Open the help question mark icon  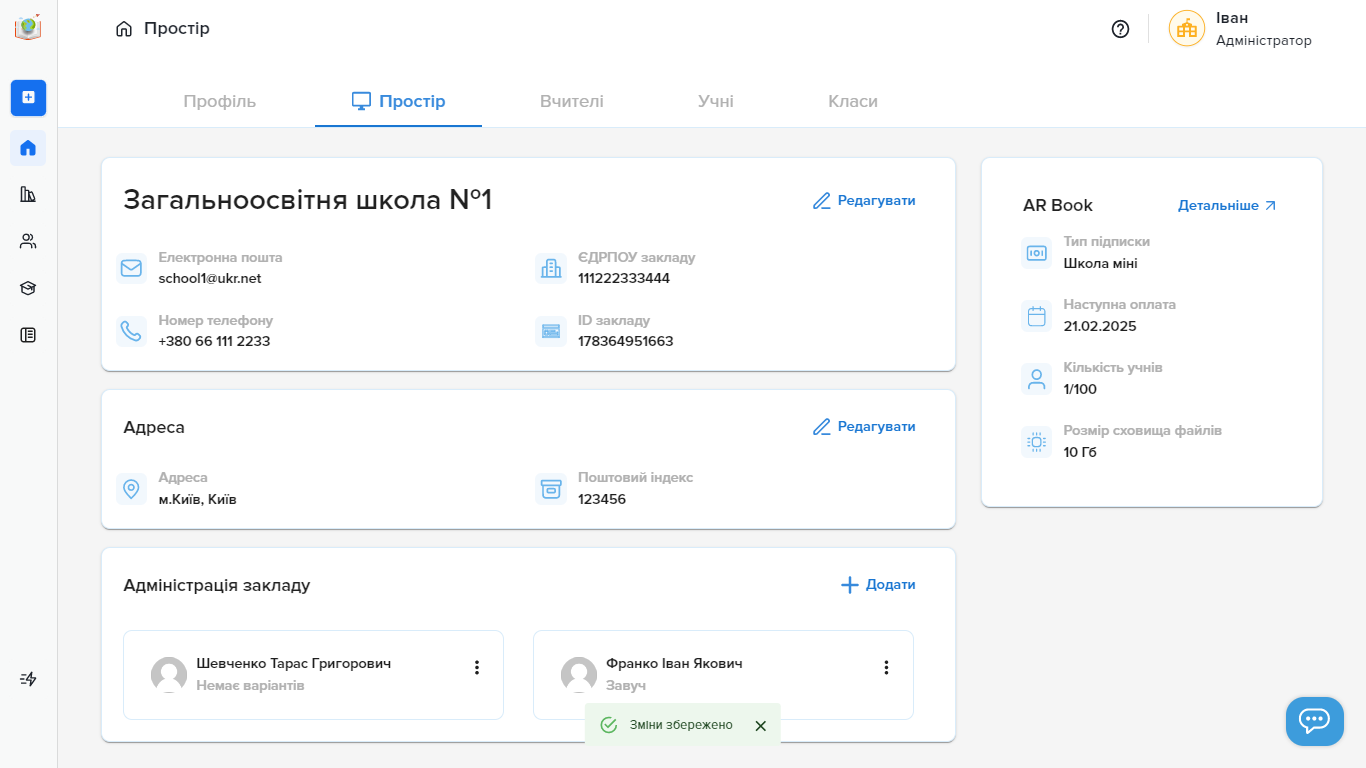point(1120,29)
